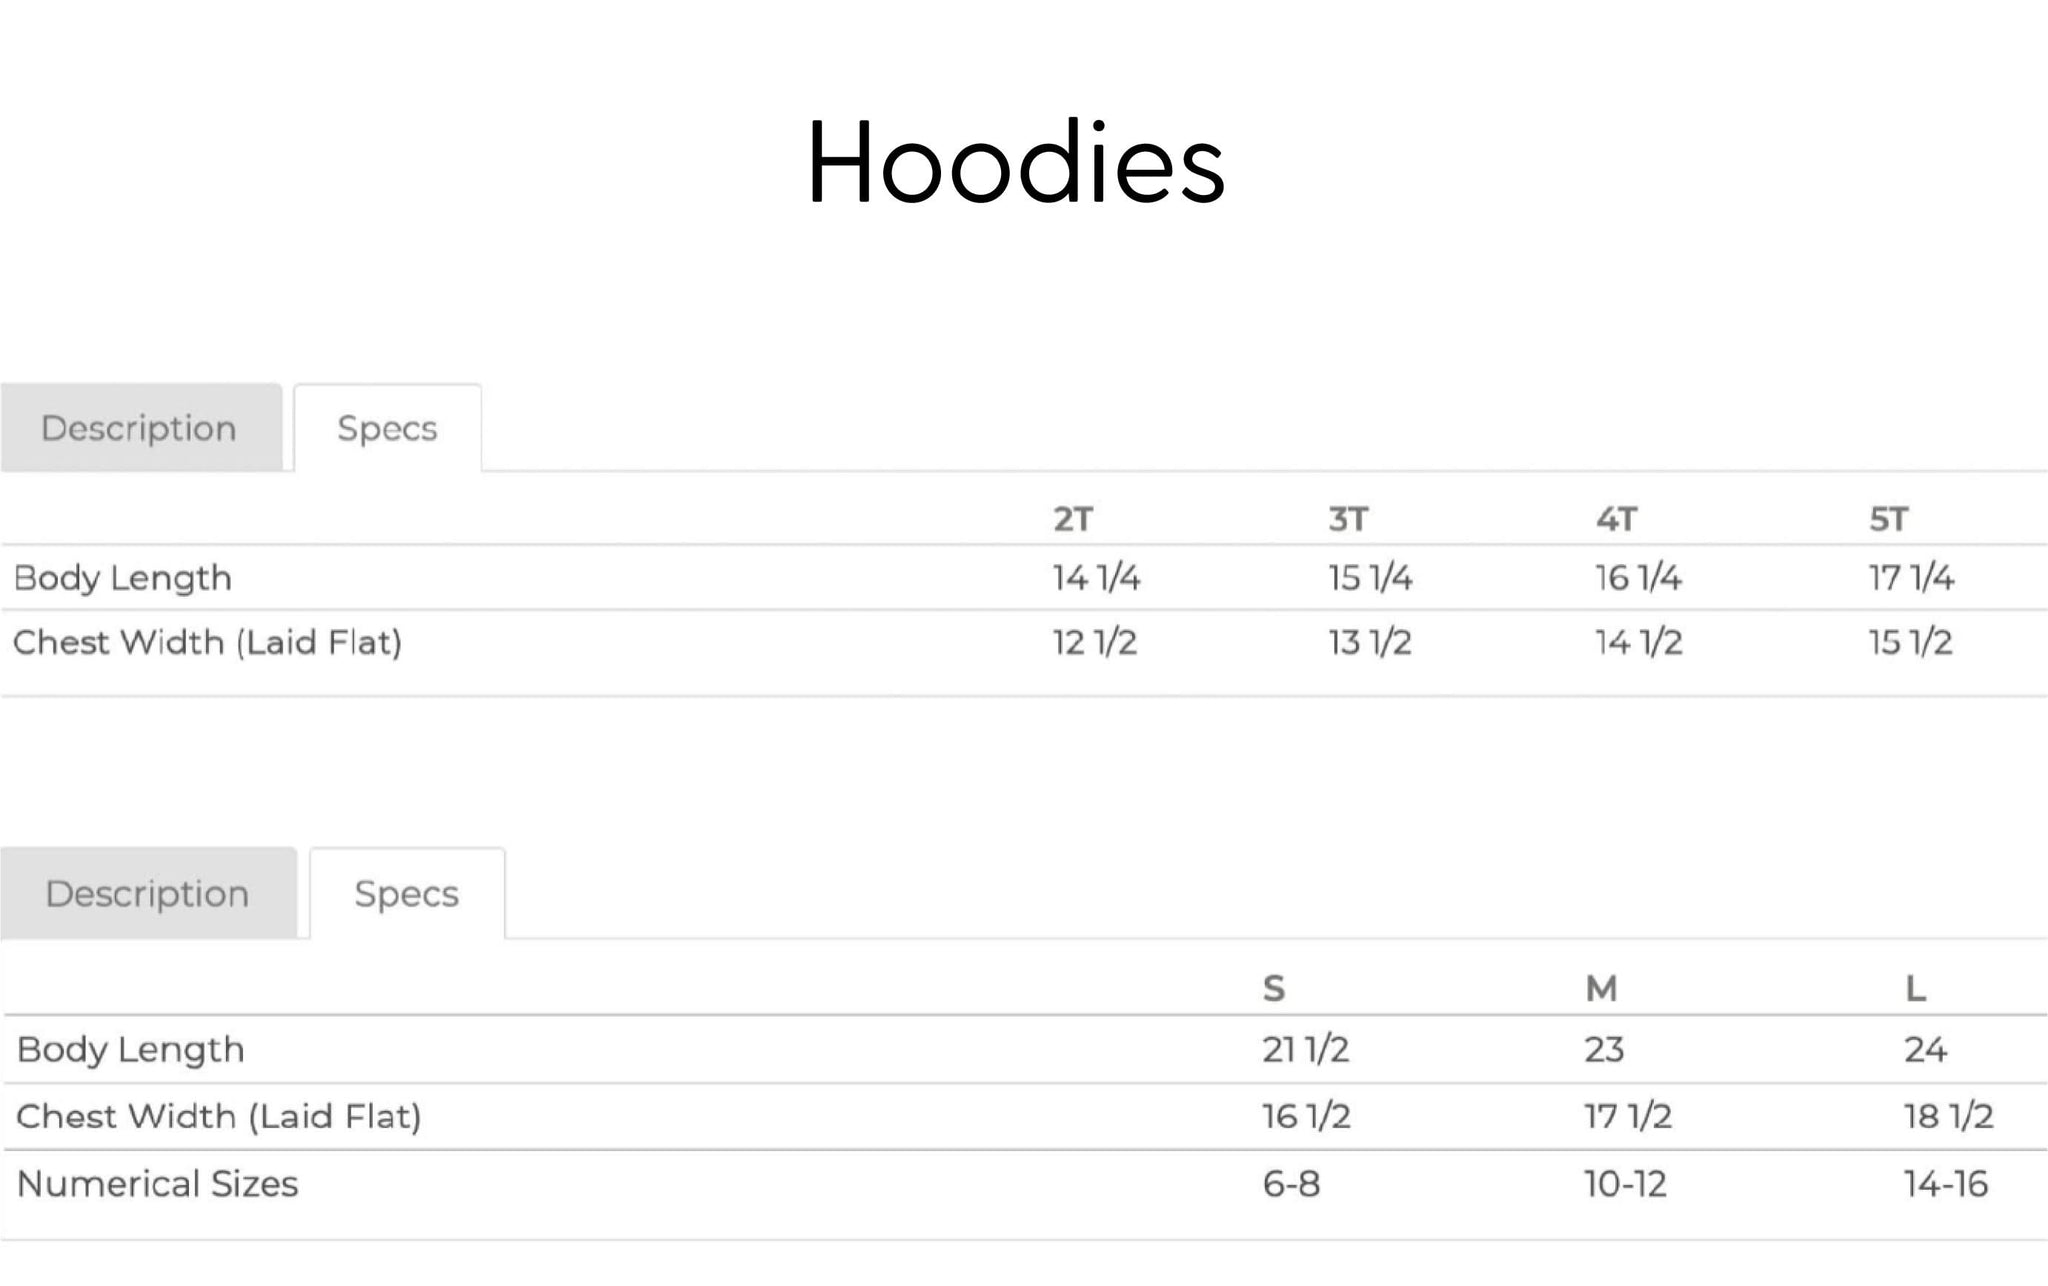The width and height of the screenshot is (2048, 1286).
Task: Select the 14-16 numerical size cell
Action: pyautogui.click(x=1945, y=1184)
